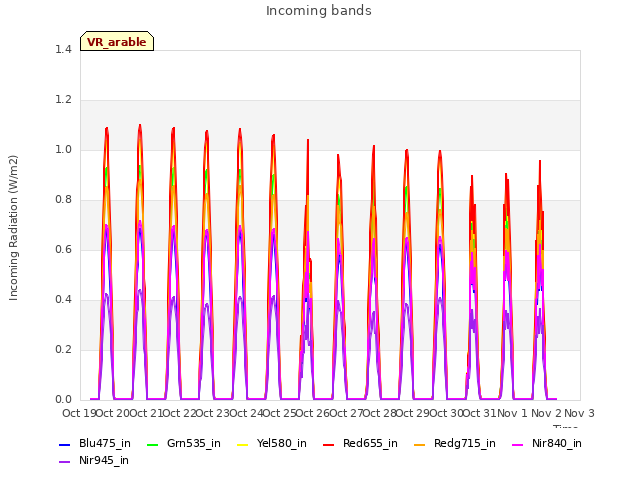Click the 0.0 y-axis tick label
The width and height of the screenshot is (640, 480).
63,399
